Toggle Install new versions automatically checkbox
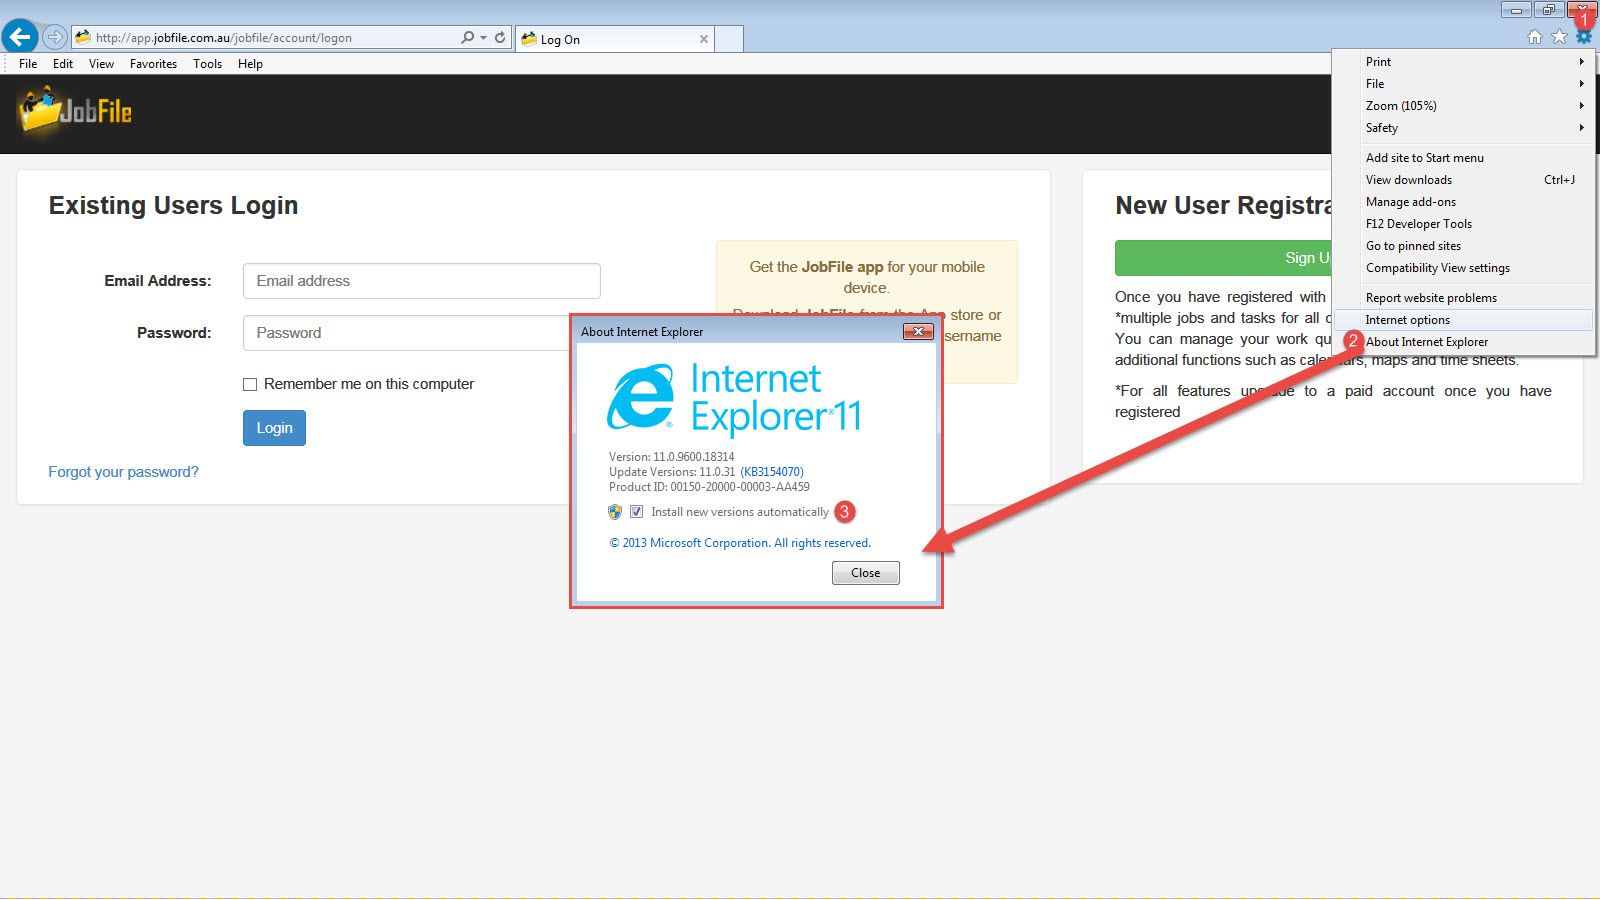Viewport: 1600px width, 900px height. tap(636, 512)
